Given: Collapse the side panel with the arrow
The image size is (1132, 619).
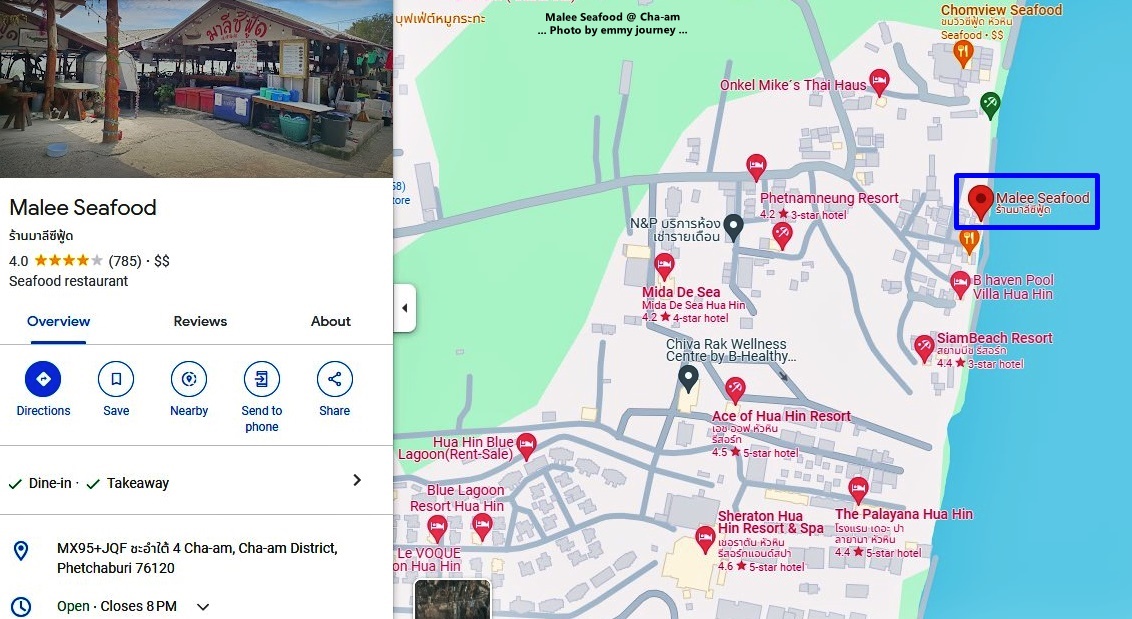Looking at the screenshot, I should point(404,308).
